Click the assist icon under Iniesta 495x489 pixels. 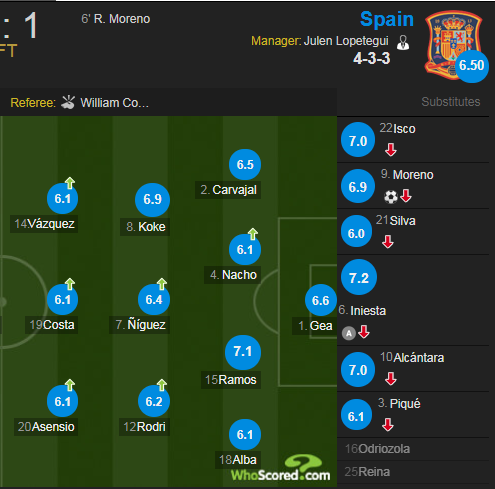tap(349, 333)
